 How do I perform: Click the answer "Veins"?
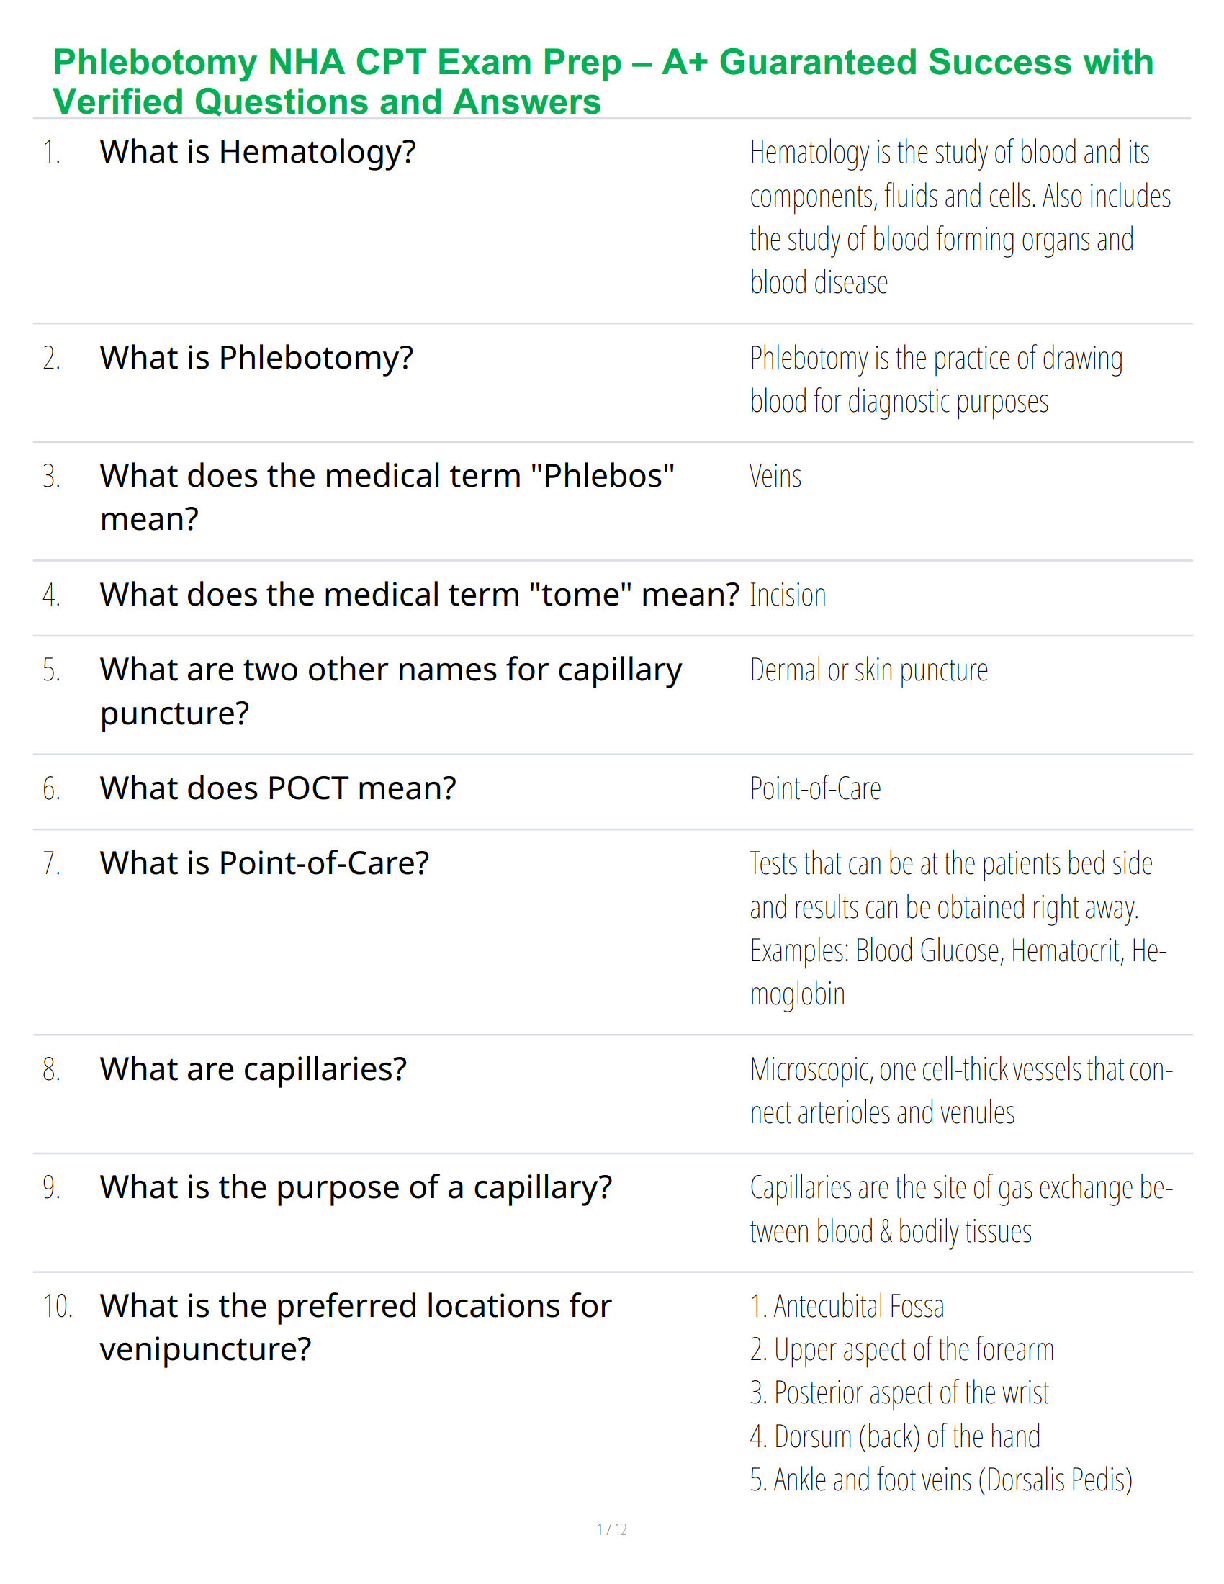pyautogui.click(x=775, y=477)
